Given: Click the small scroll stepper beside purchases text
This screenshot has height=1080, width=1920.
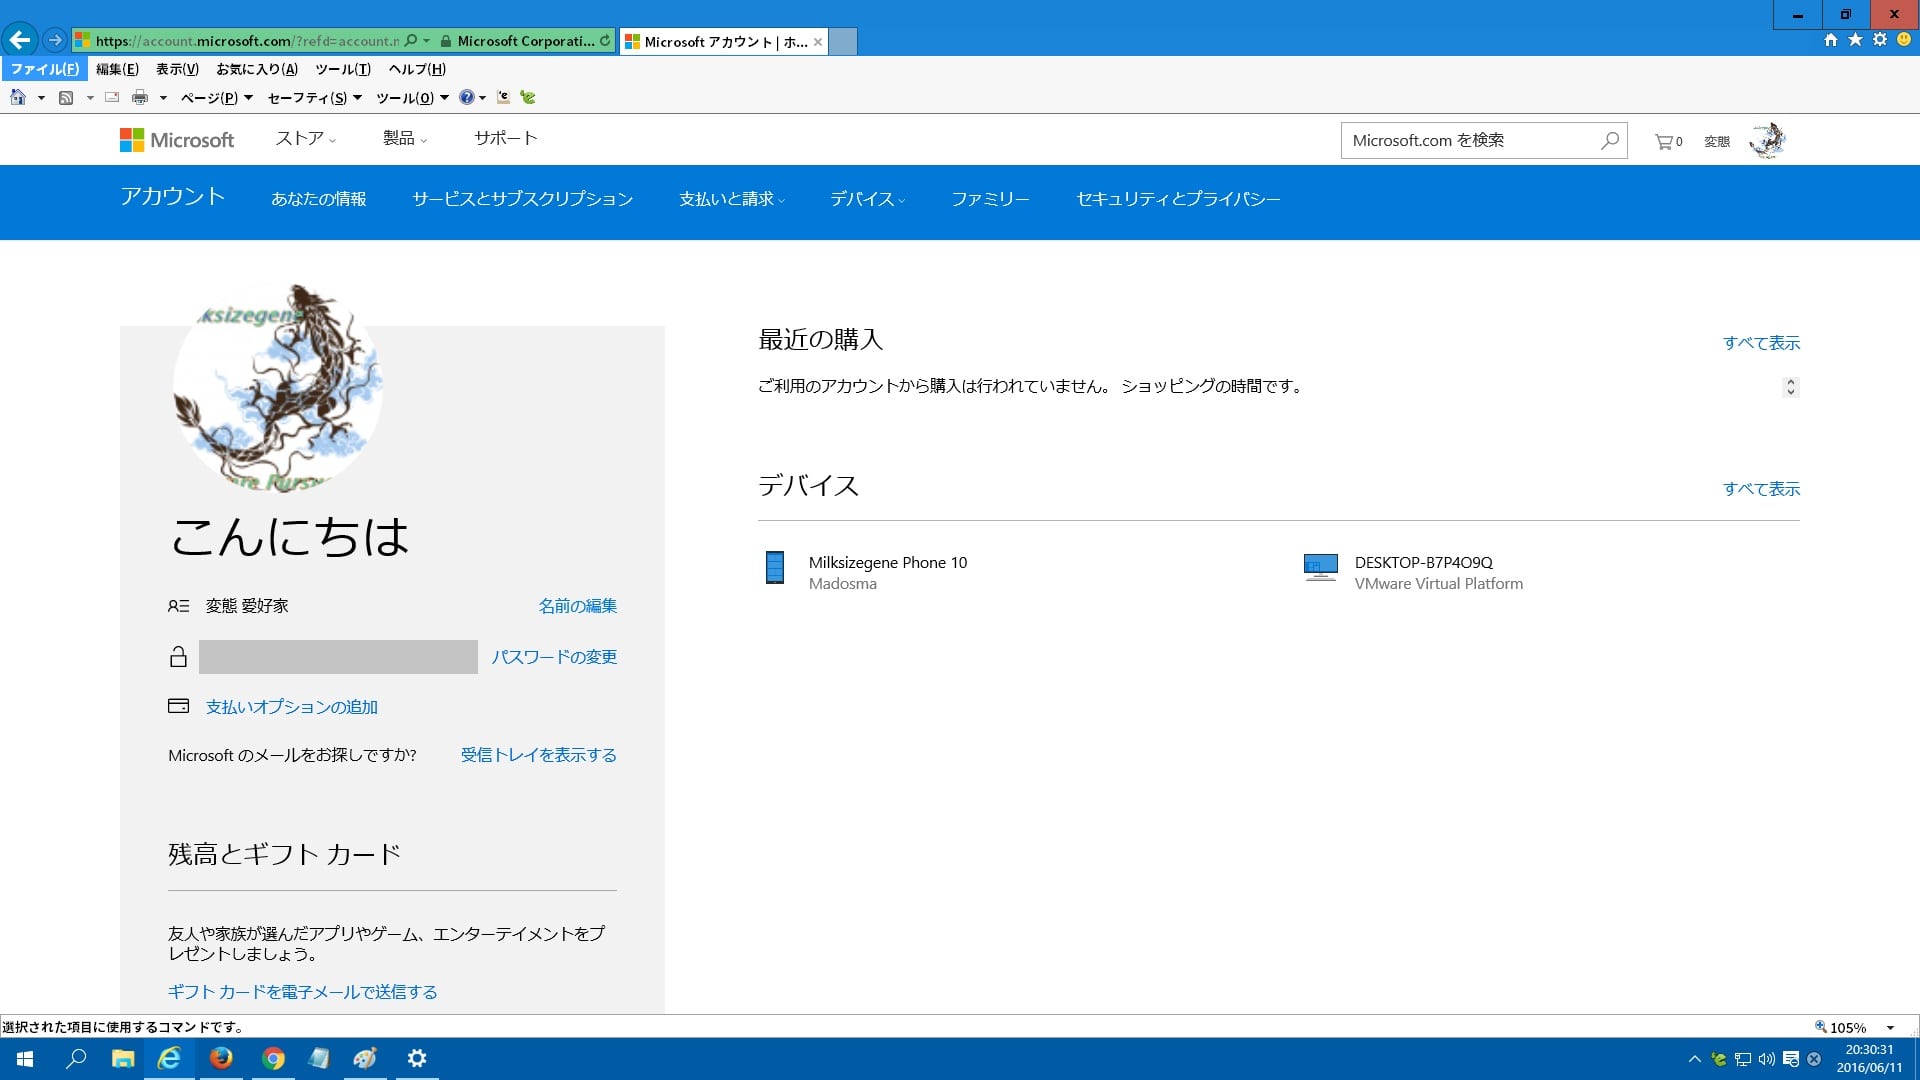Looking at the screenshot, I should 1791,387.
